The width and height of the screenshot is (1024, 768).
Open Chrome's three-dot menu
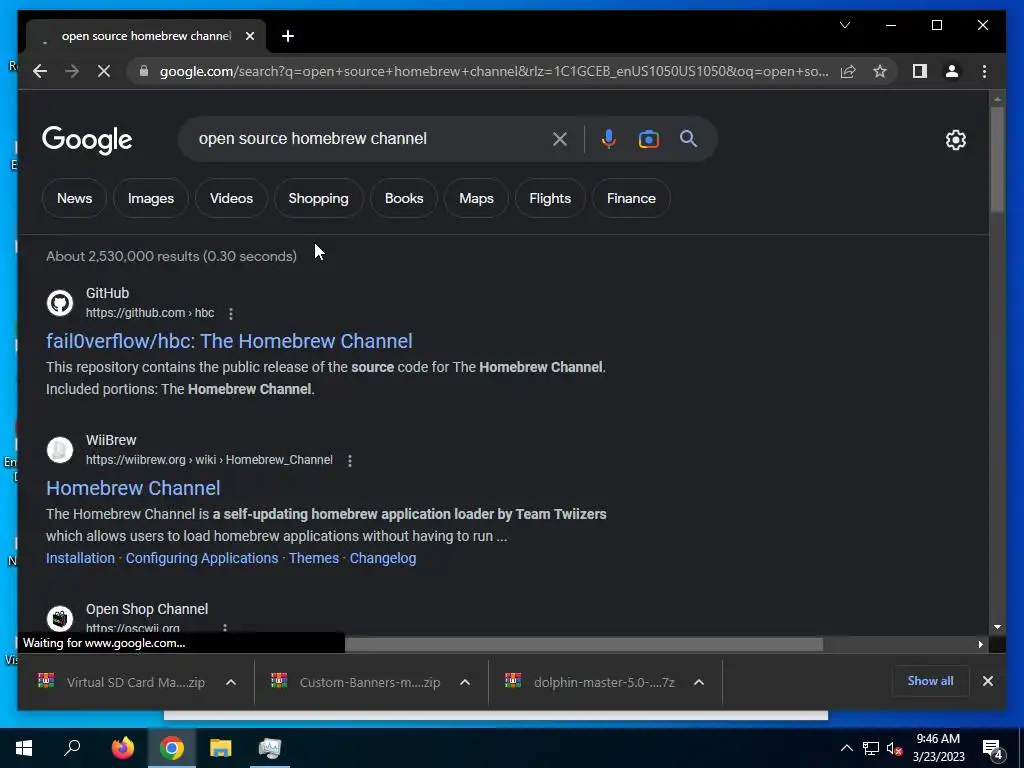(x=984, y=71)
